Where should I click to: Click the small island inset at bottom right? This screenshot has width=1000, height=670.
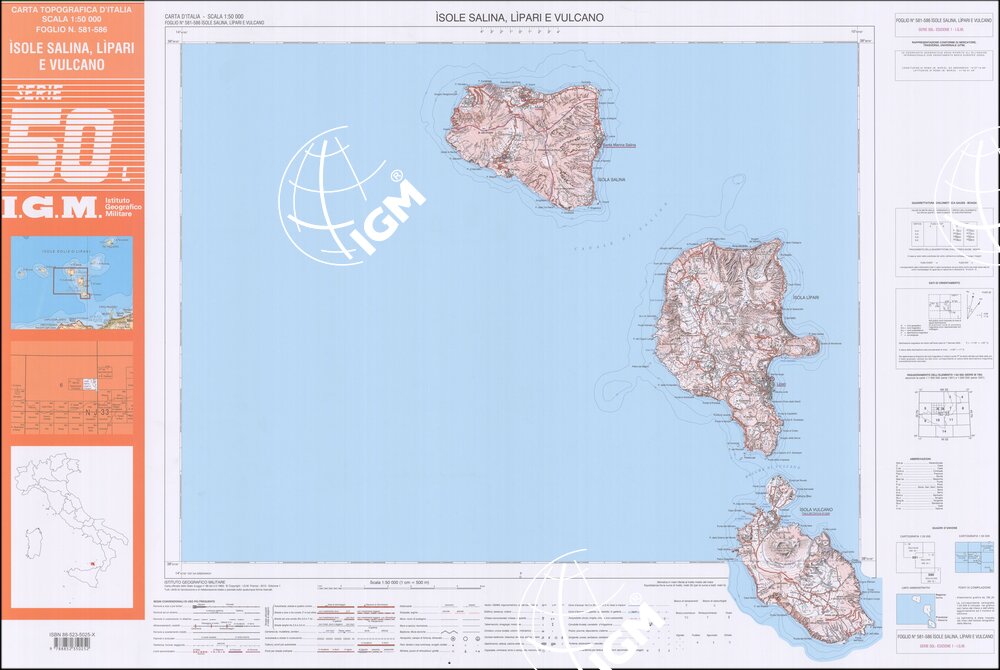pos(918,607)
